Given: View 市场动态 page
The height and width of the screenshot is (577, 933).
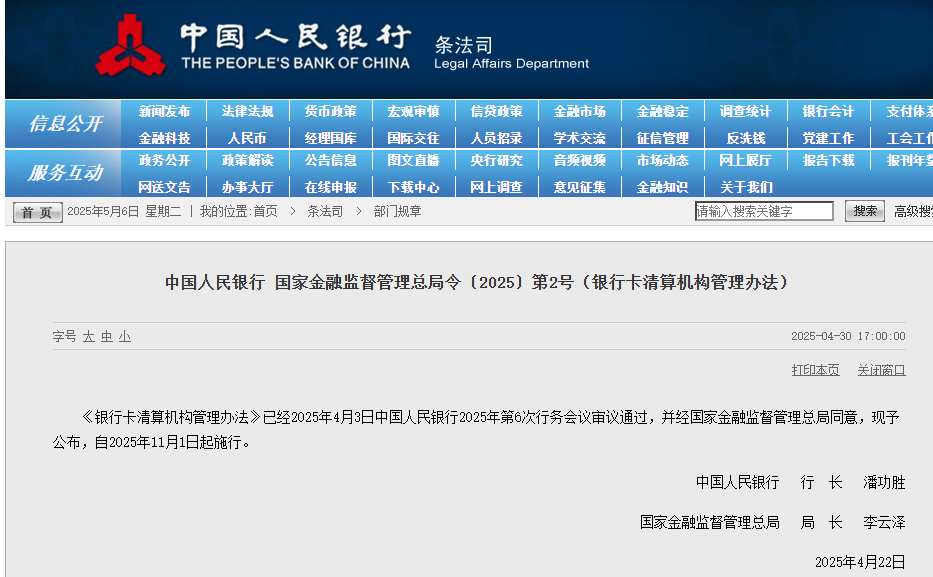Looking at the screenshot, I should [x=662, y=160].
